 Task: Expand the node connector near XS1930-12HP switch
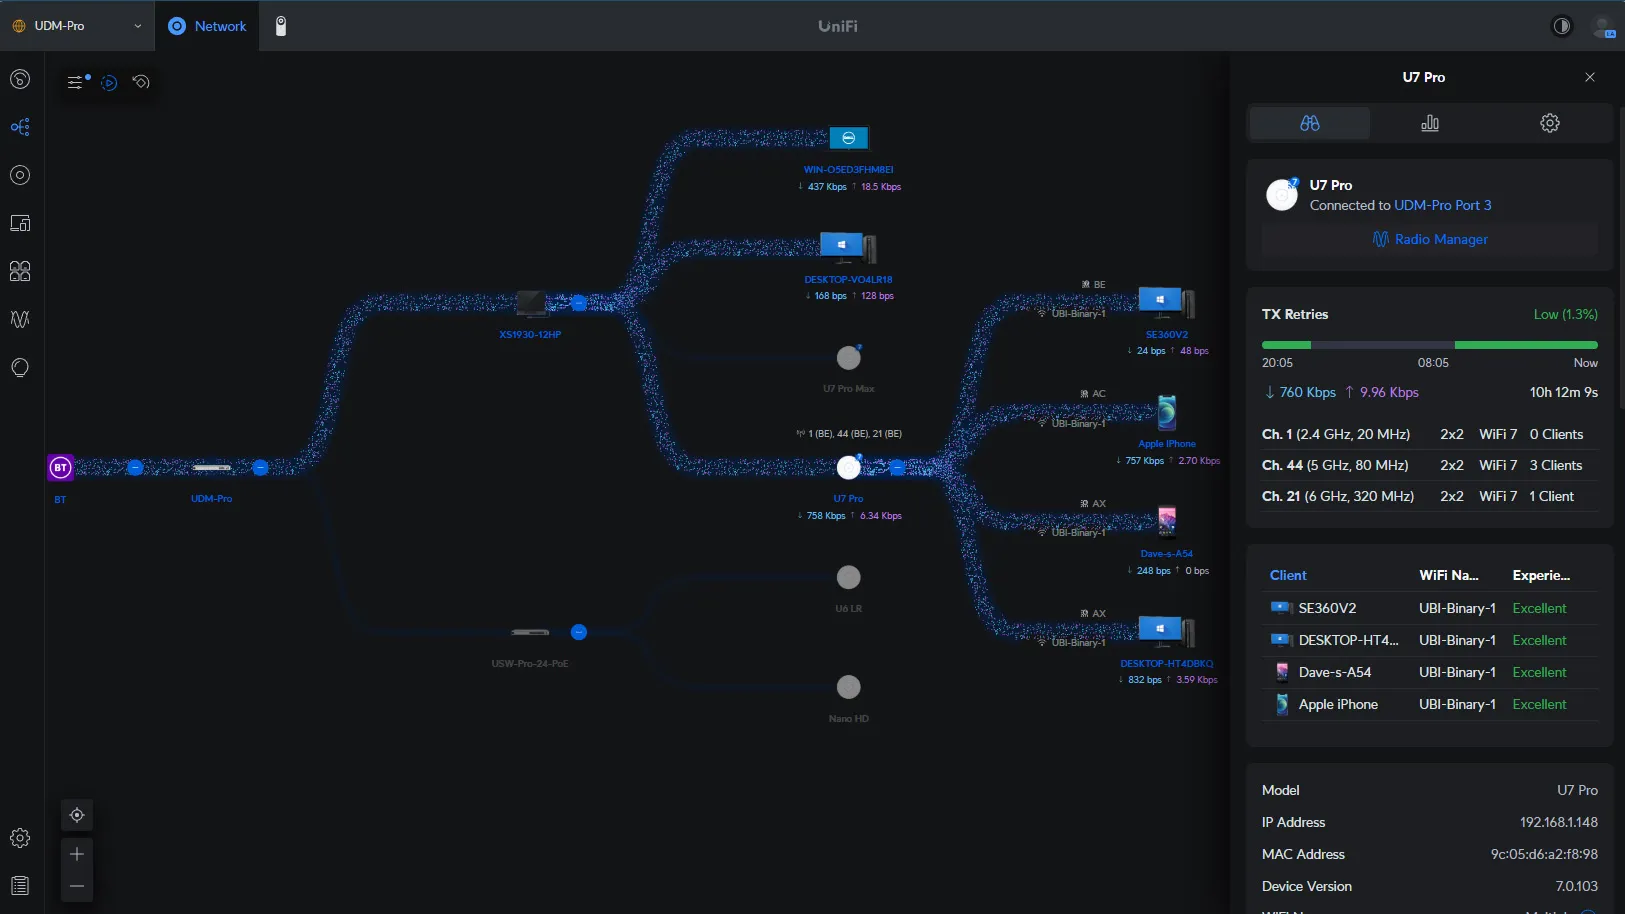[x=578, y=303]
